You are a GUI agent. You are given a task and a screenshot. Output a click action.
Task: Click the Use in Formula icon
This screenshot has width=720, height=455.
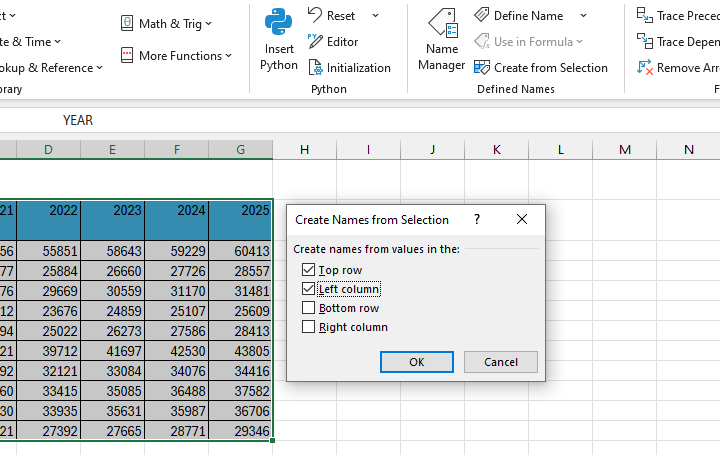[481, 41]
